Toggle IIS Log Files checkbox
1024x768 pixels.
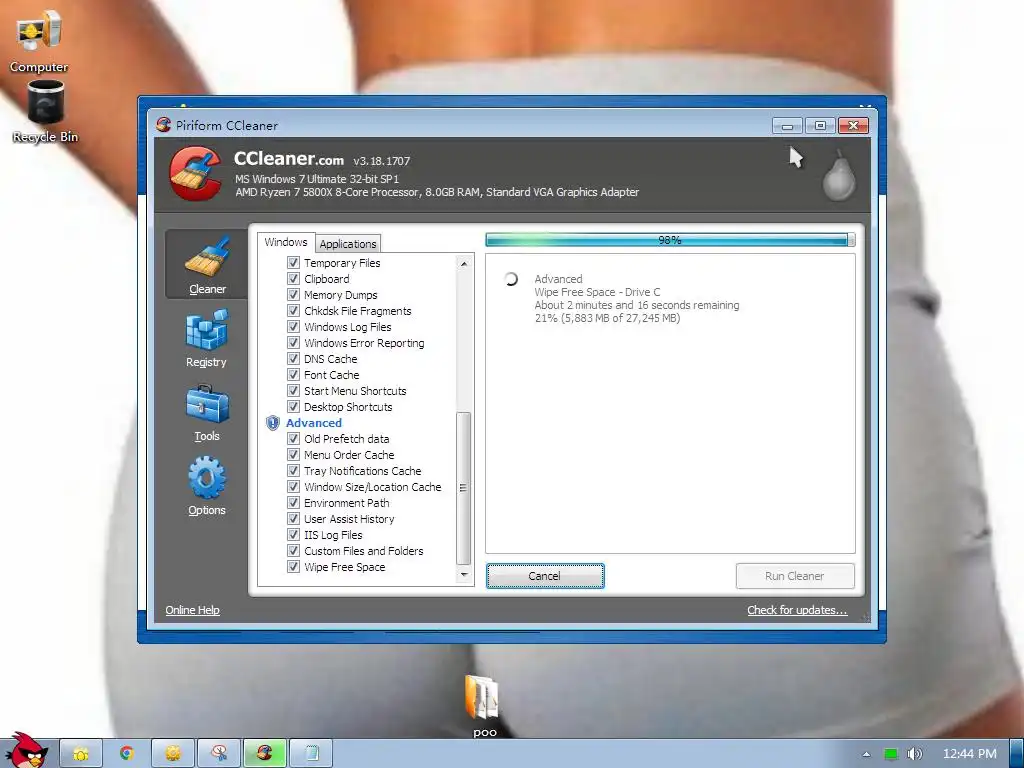coord(293,535)
